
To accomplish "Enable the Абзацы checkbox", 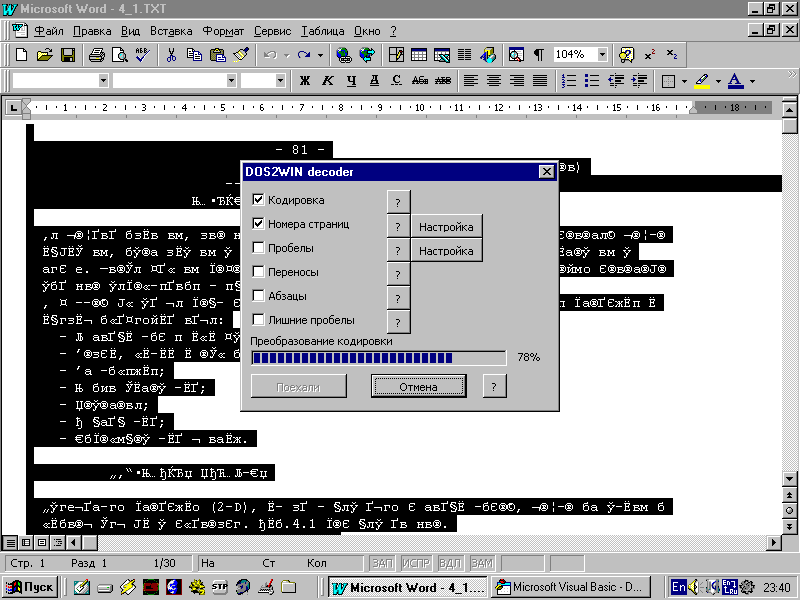I will (x=258, y=295).
